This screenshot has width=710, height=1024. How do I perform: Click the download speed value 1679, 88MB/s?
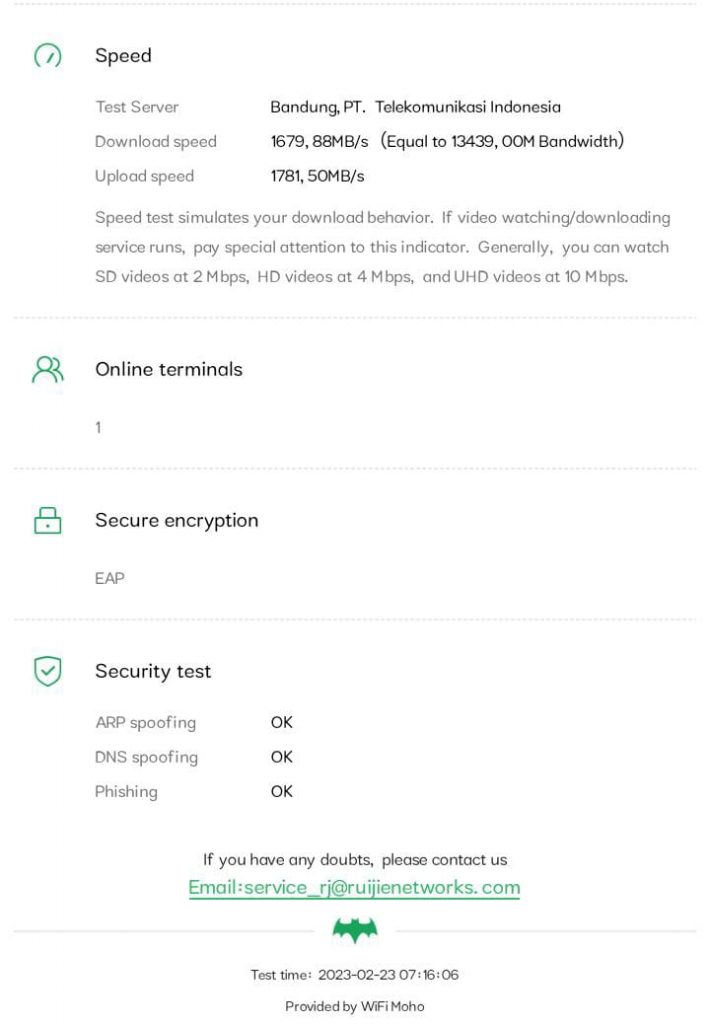tap(319, 141)
